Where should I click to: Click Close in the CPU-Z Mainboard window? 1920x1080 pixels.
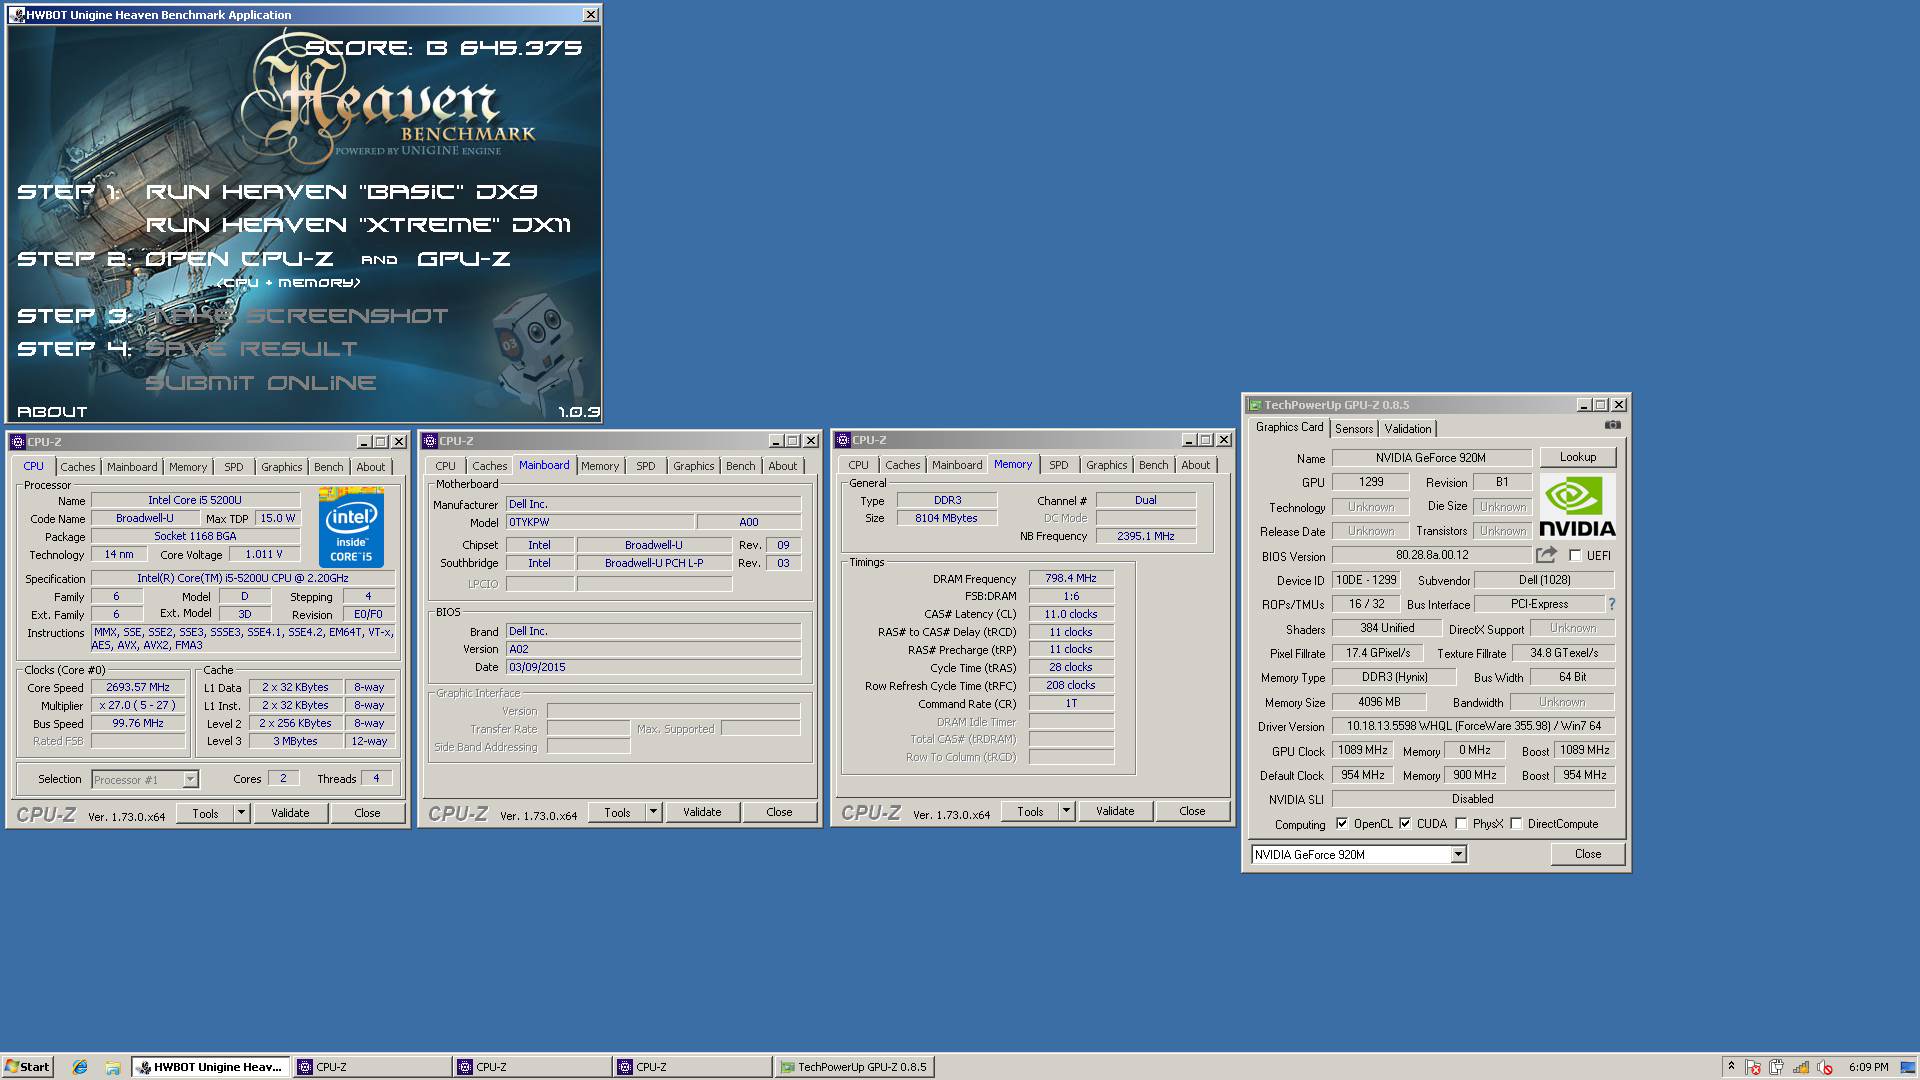pyautogui.click(x=779, y=812)
